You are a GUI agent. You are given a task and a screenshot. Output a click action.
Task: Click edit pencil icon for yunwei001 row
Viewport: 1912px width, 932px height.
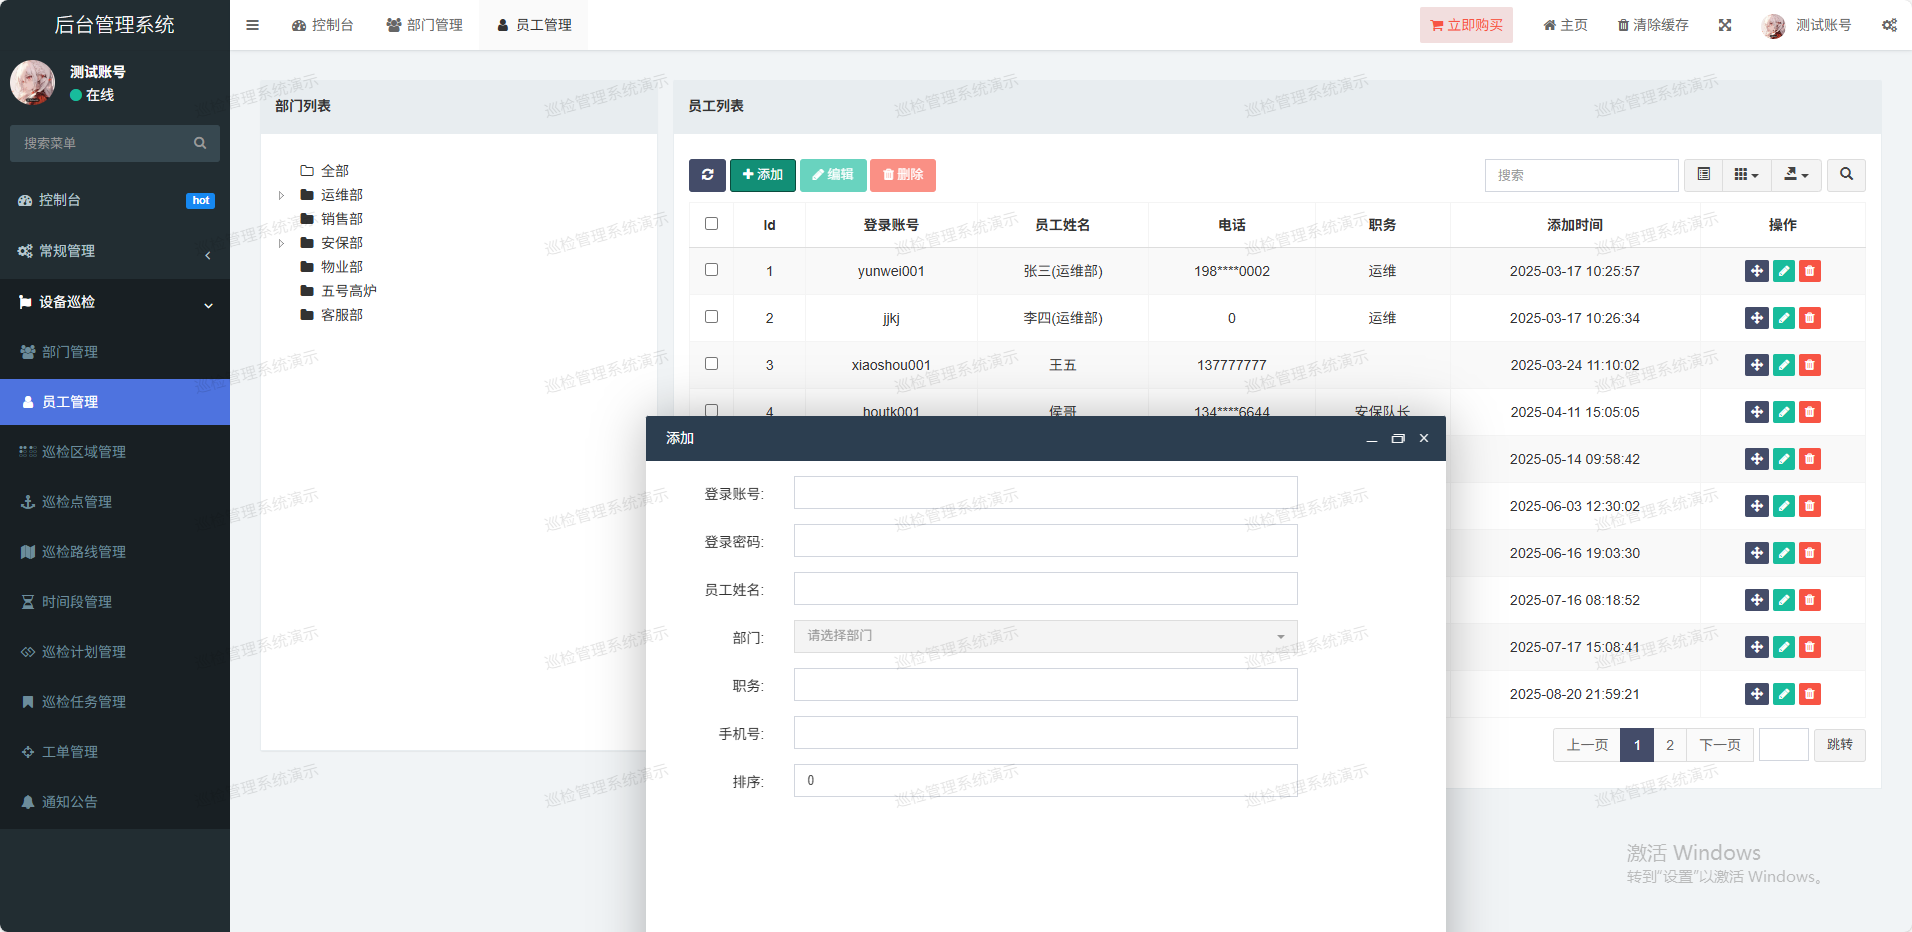pos(1783,271)
